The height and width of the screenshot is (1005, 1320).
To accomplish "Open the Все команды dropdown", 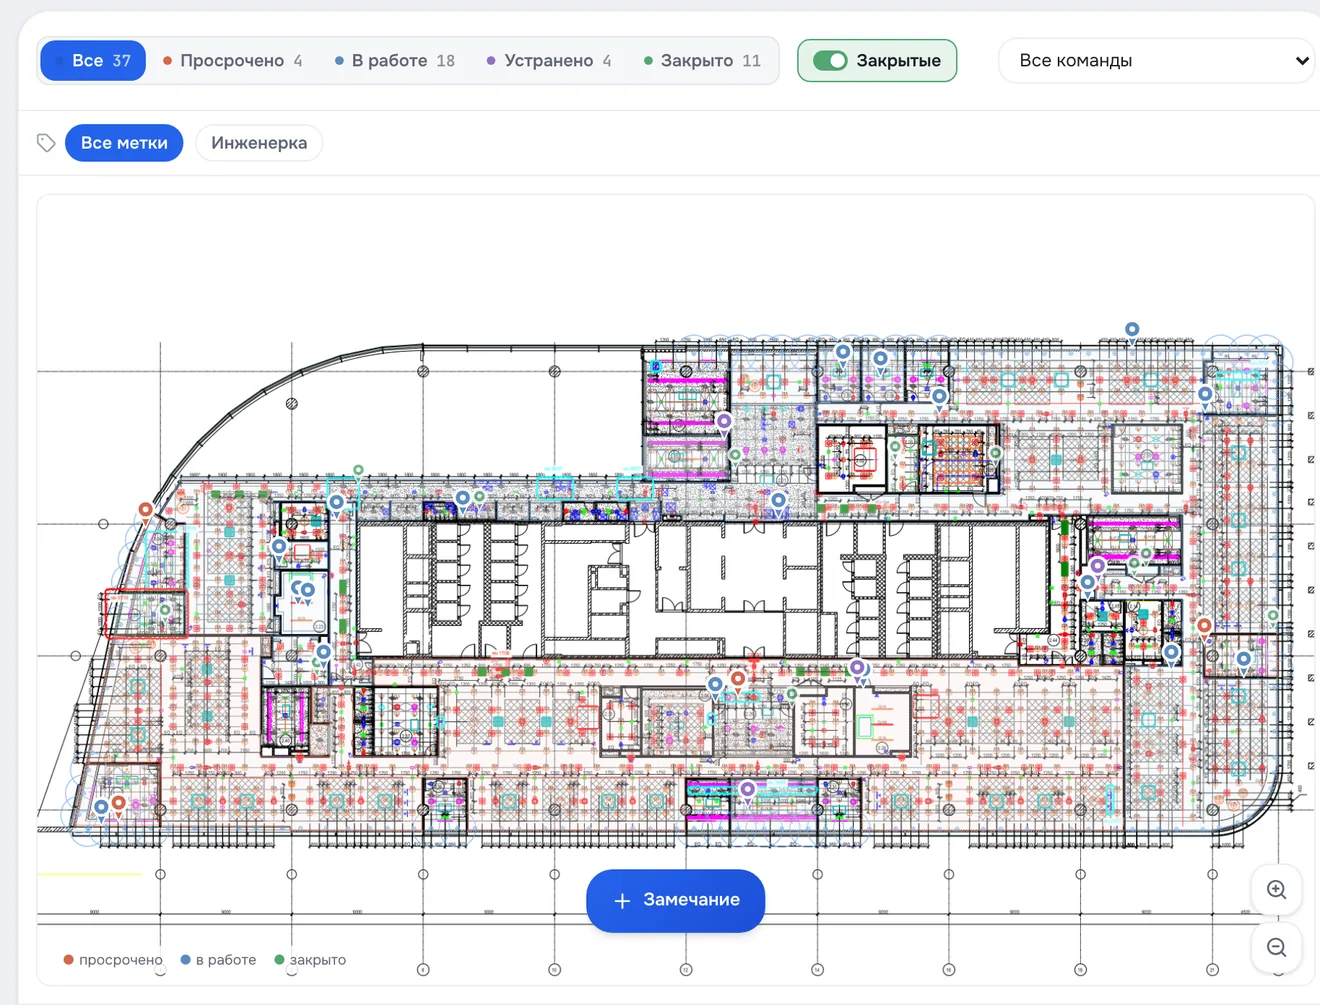I will (x=1158, y=60).
